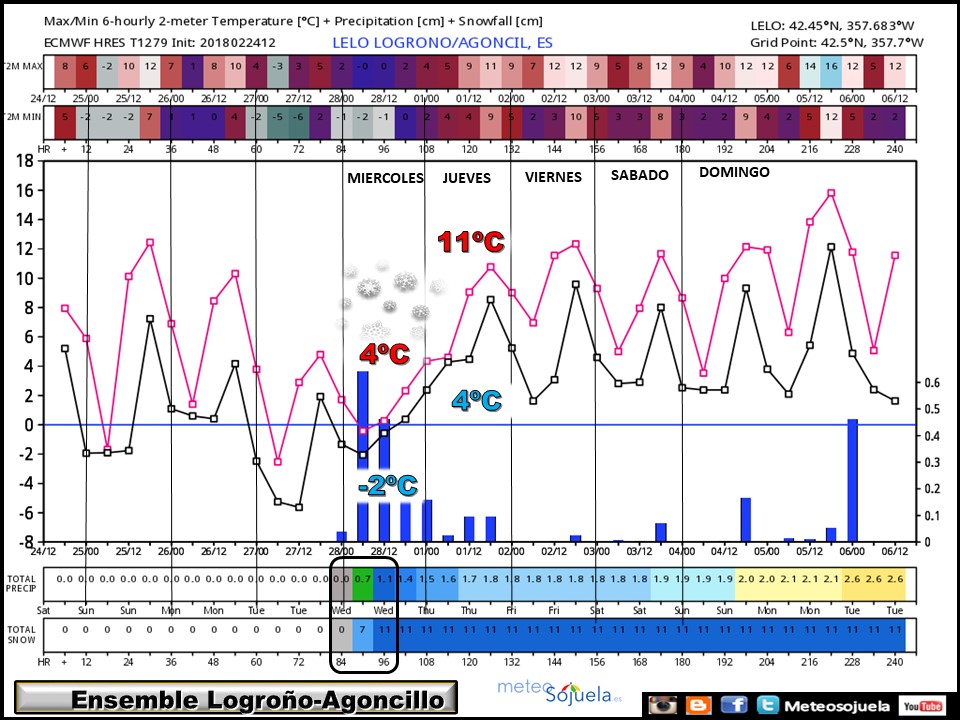The image size is (960, 720).
Task: Select the Max/Min 6-hourly chart title
Action: click(293, 21)
